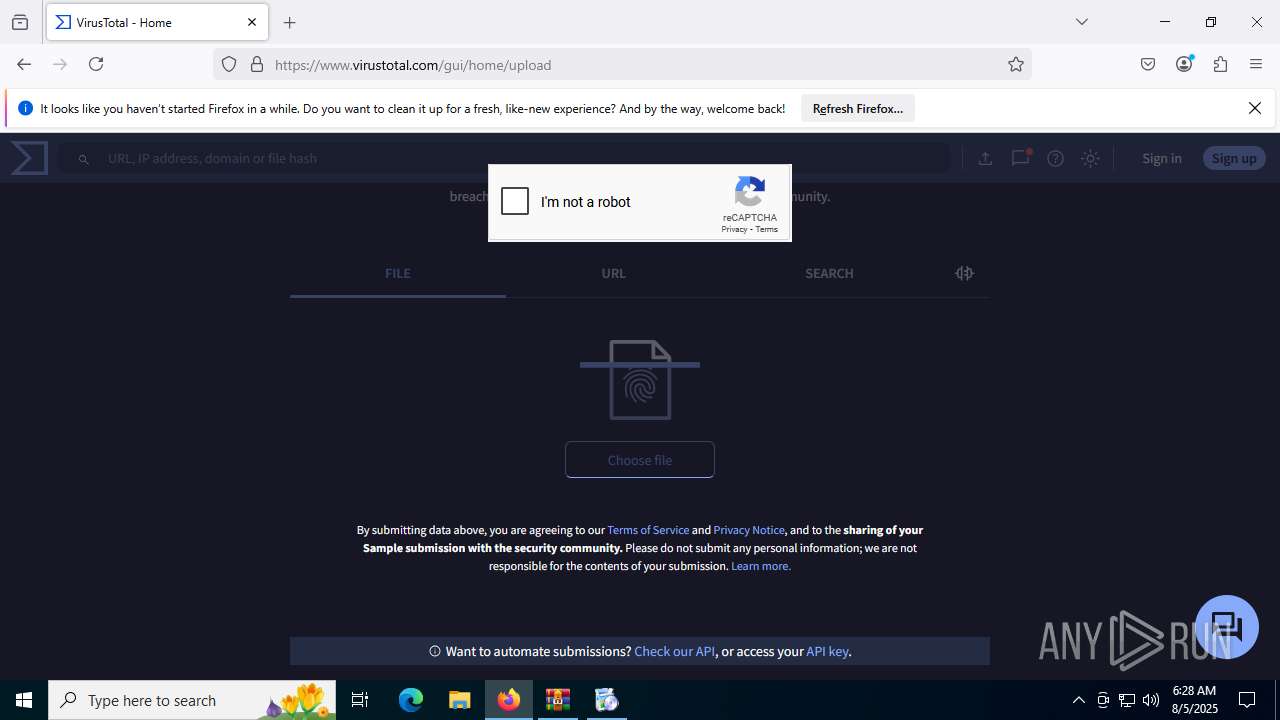This screenshot has width=1280, height=720.
Task: Click the monitor icon beside SEARCH tab
Action: click(x=964, y=273)
